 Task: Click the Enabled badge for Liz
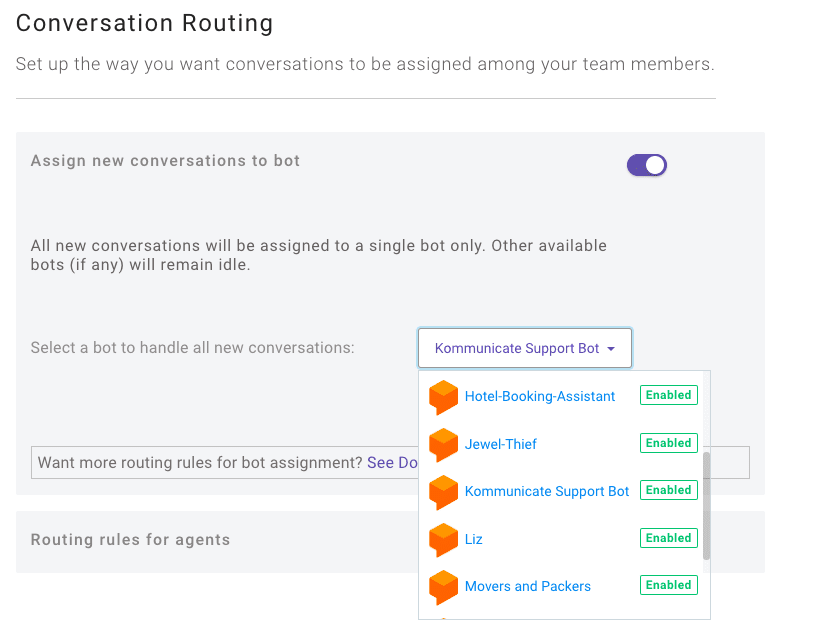669,538
